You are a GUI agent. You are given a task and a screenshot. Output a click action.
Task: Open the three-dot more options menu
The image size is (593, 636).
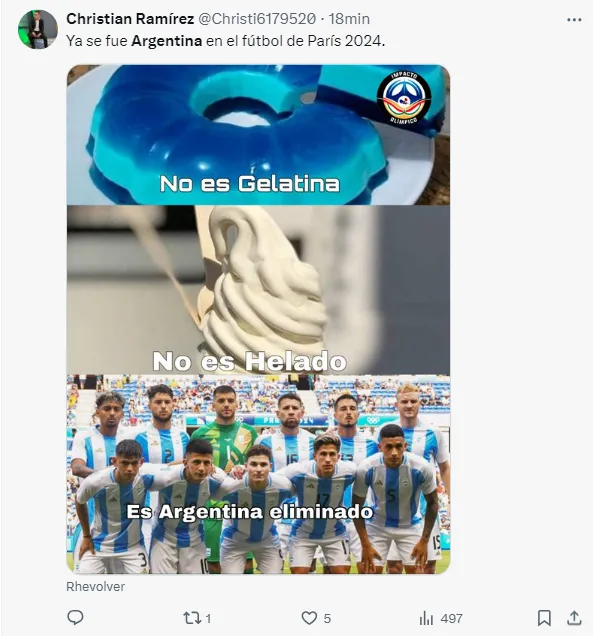[574, 19]
